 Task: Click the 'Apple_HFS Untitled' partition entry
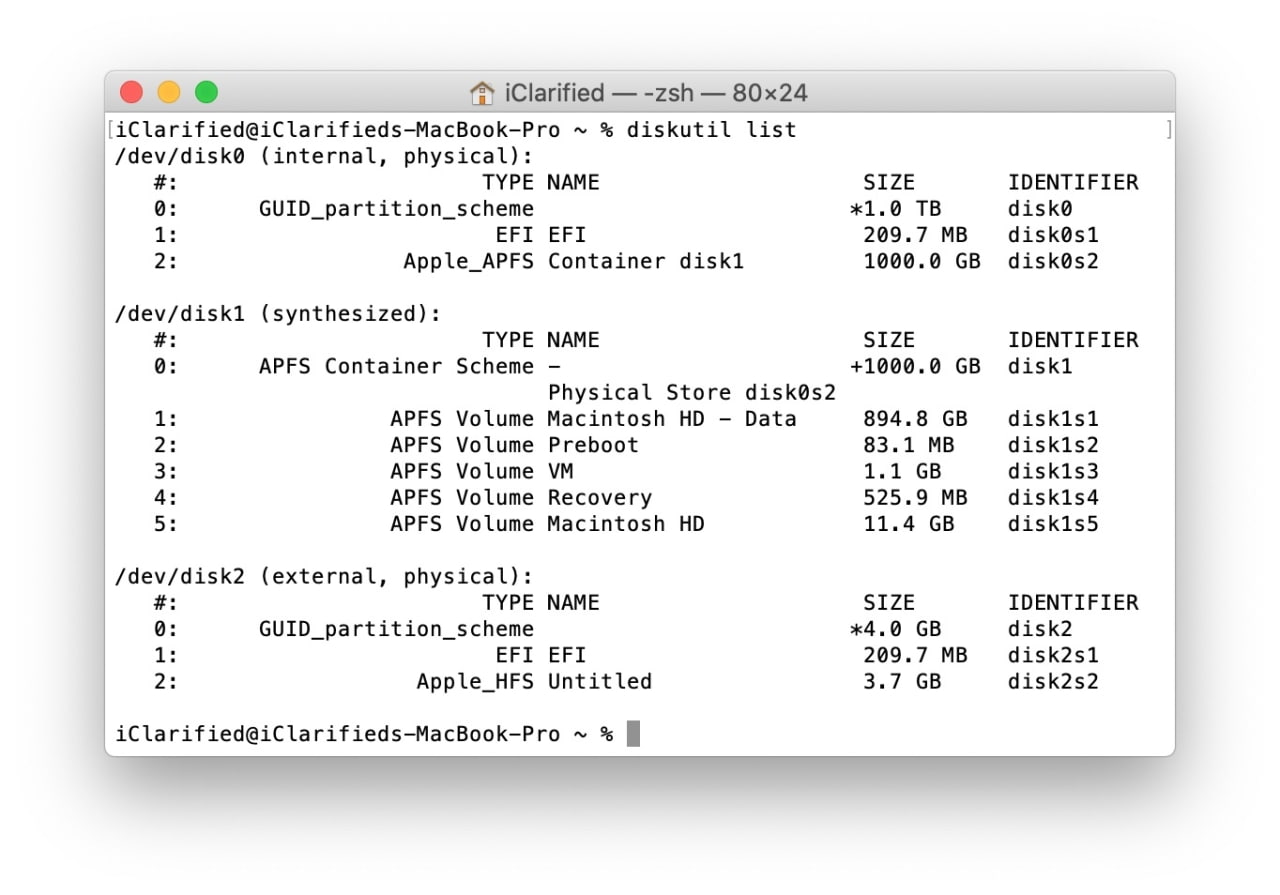534,682
